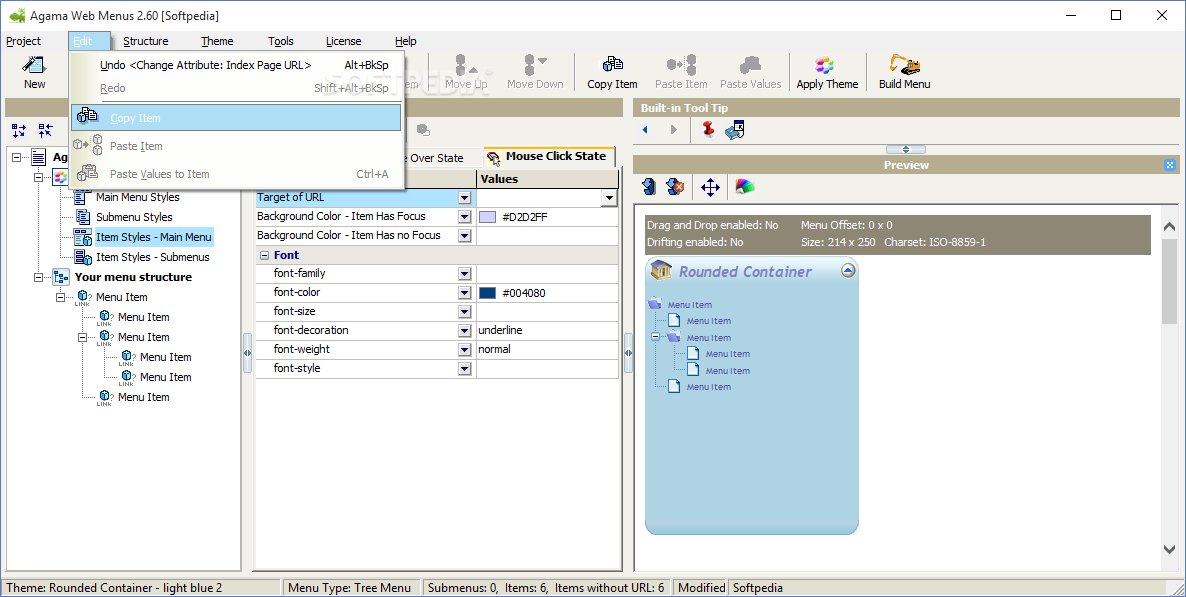
Task: Click the New project toolbar icon
Action: tap(34, 65)
